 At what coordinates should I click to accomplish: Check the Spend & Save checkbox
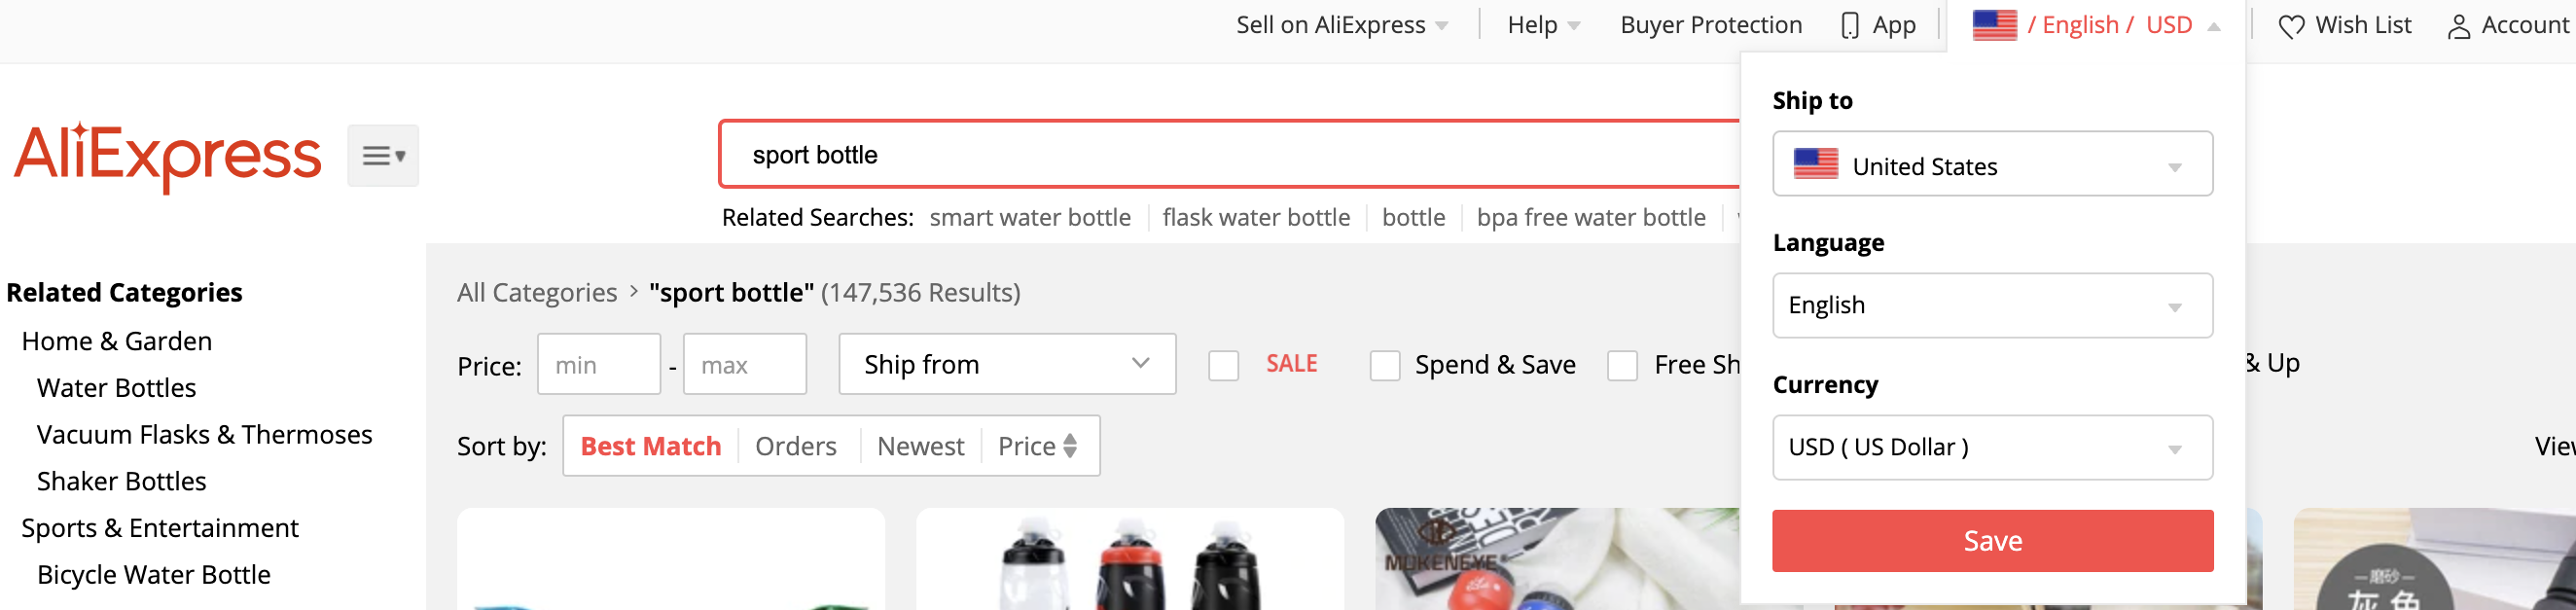tap(1385, 365)
